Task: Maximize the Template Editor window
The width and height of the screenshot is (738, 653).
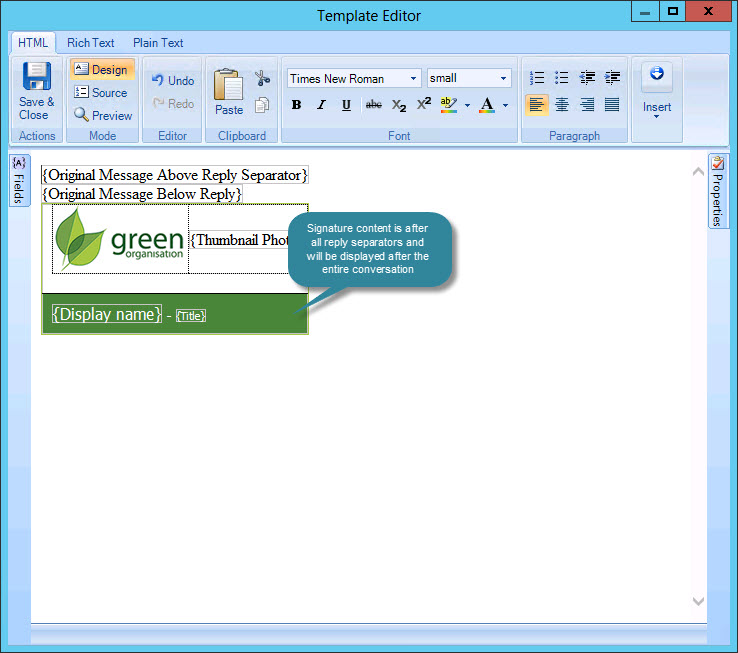Action: tap(673, 11)
